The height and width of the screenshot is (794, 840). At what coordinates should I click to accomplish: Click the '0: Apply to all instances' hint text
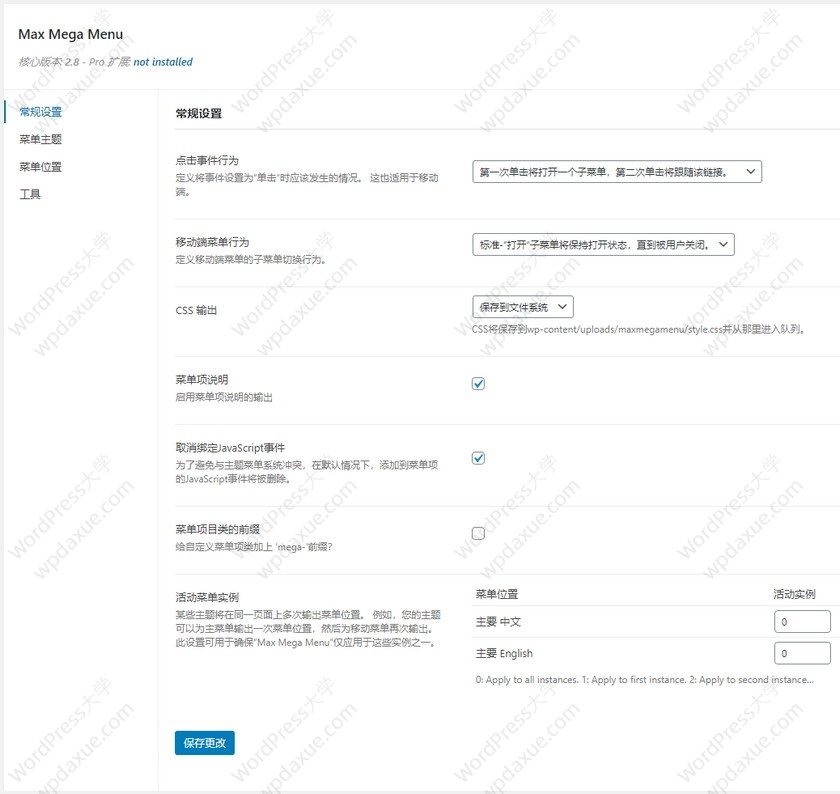(644, 680)
